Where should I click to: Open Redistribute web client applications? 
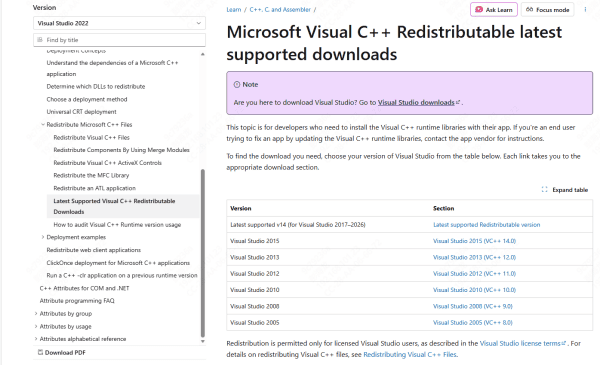(x=94, y=250)
